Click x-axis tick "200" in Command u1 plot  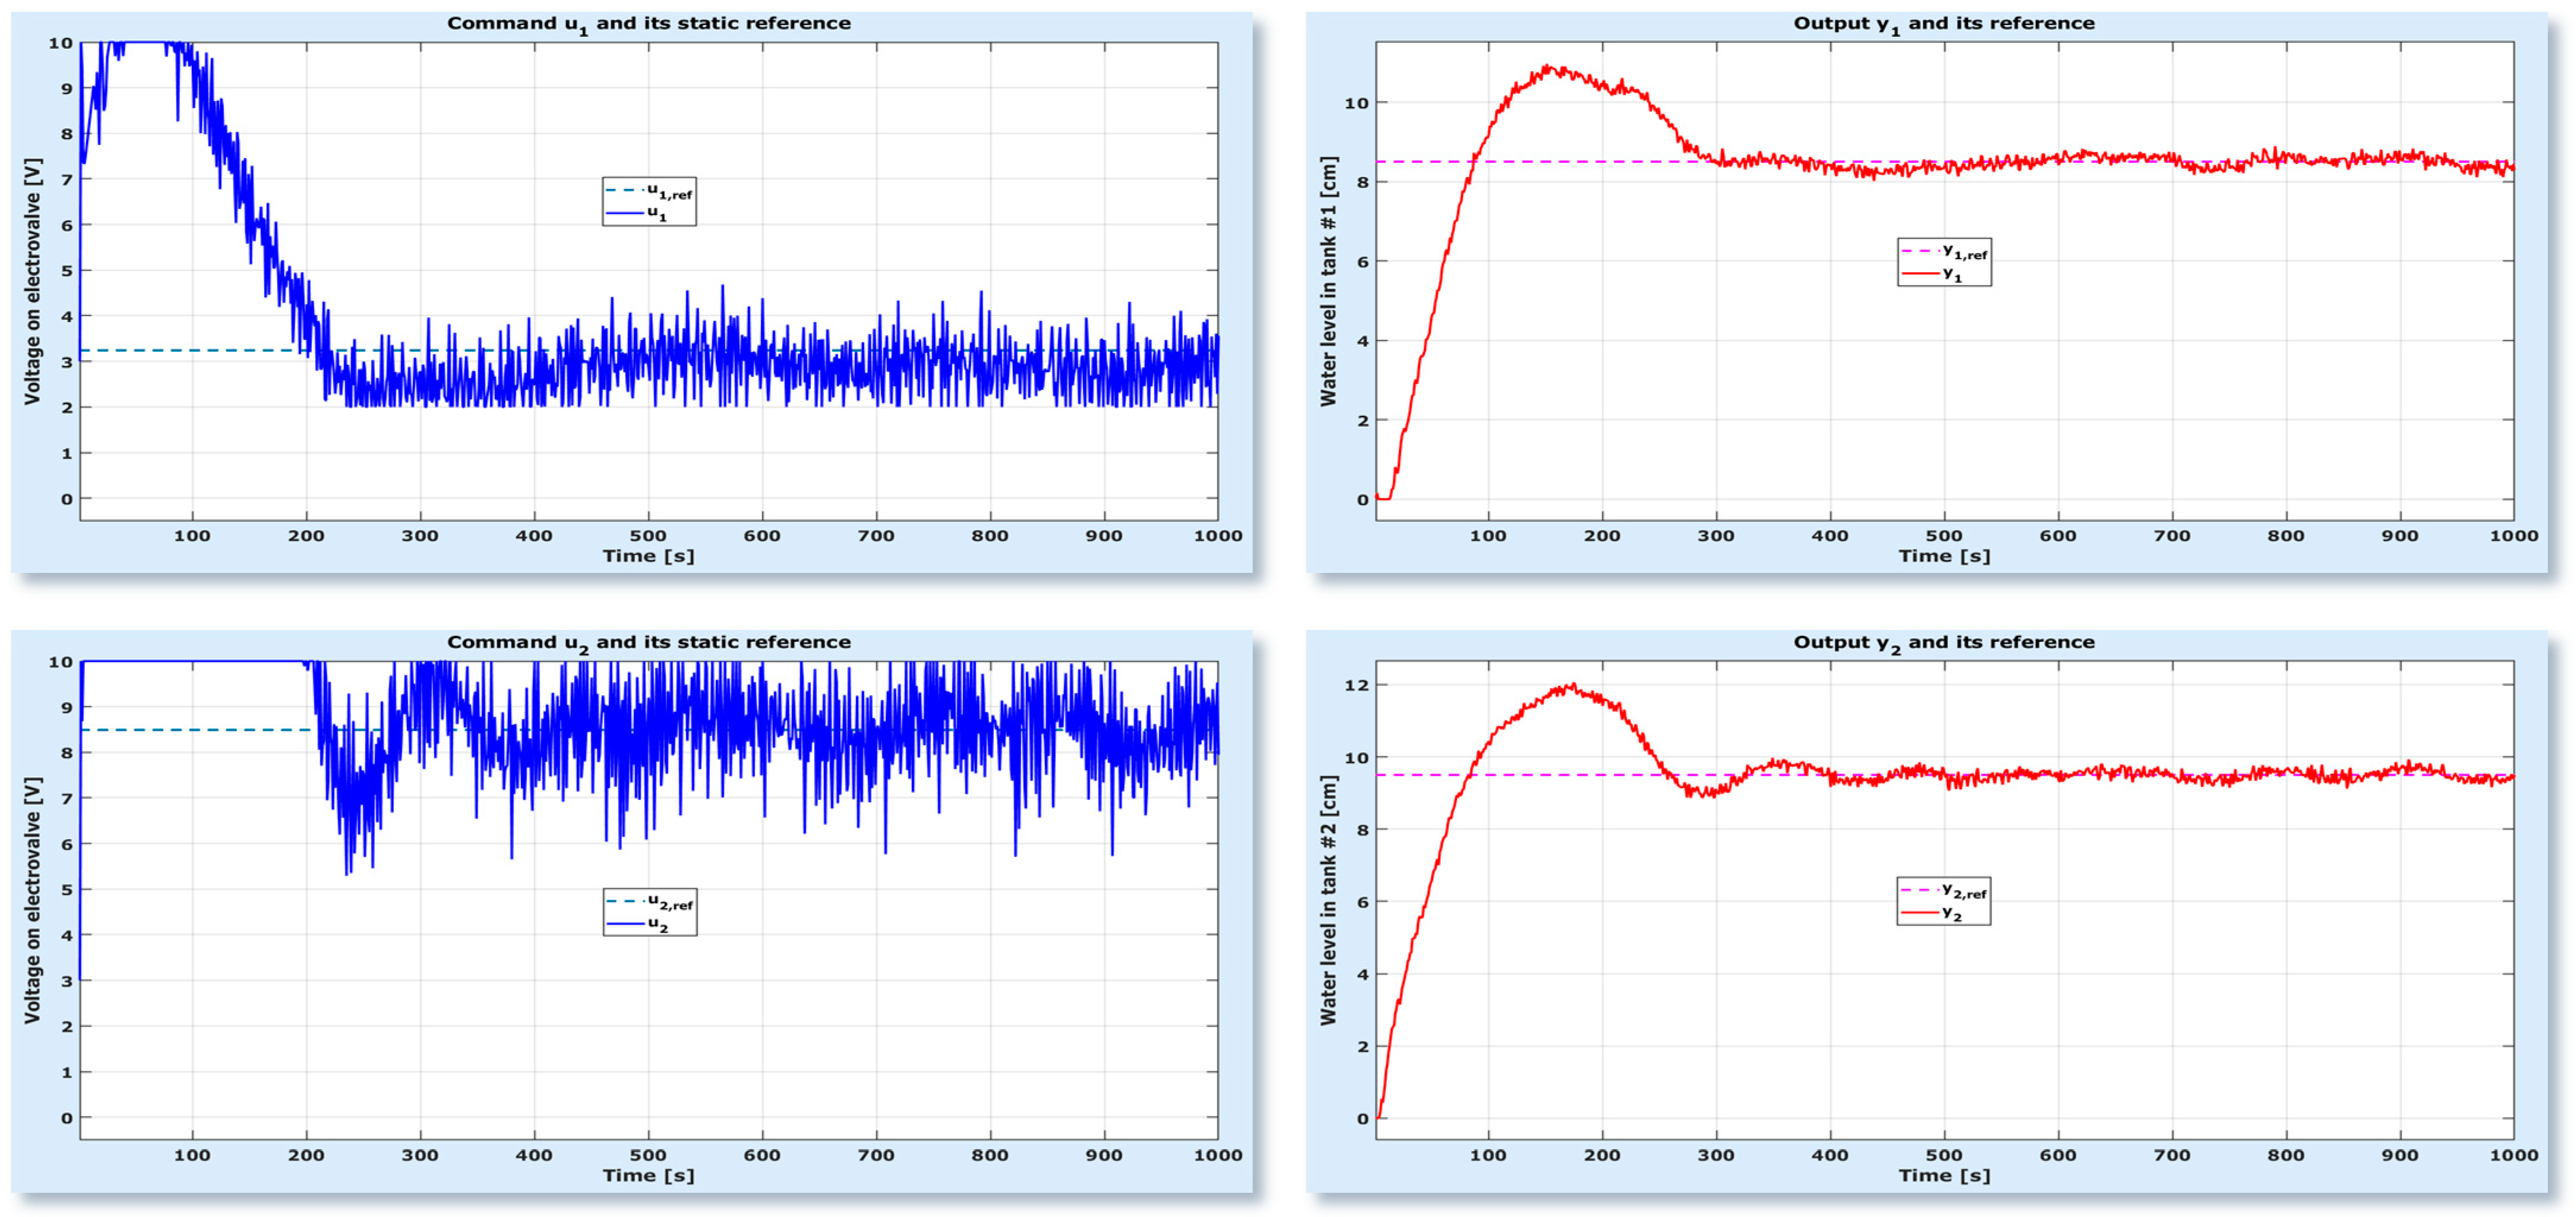pos(306,536)
